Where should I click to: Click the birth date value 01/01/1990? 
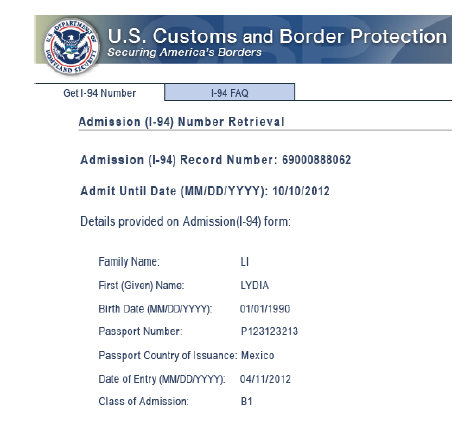265,309
